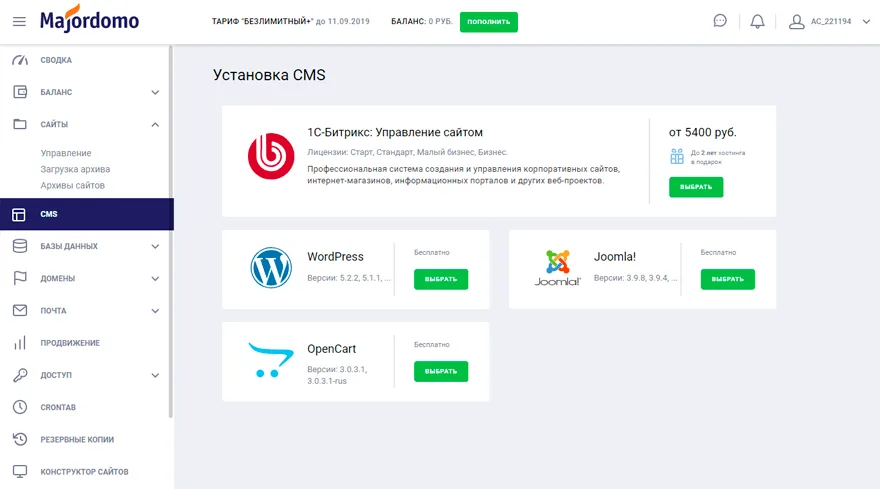Click the sidebar vertical scrollbar
This screenshot has height=489, width=880.
coord(171,231)
